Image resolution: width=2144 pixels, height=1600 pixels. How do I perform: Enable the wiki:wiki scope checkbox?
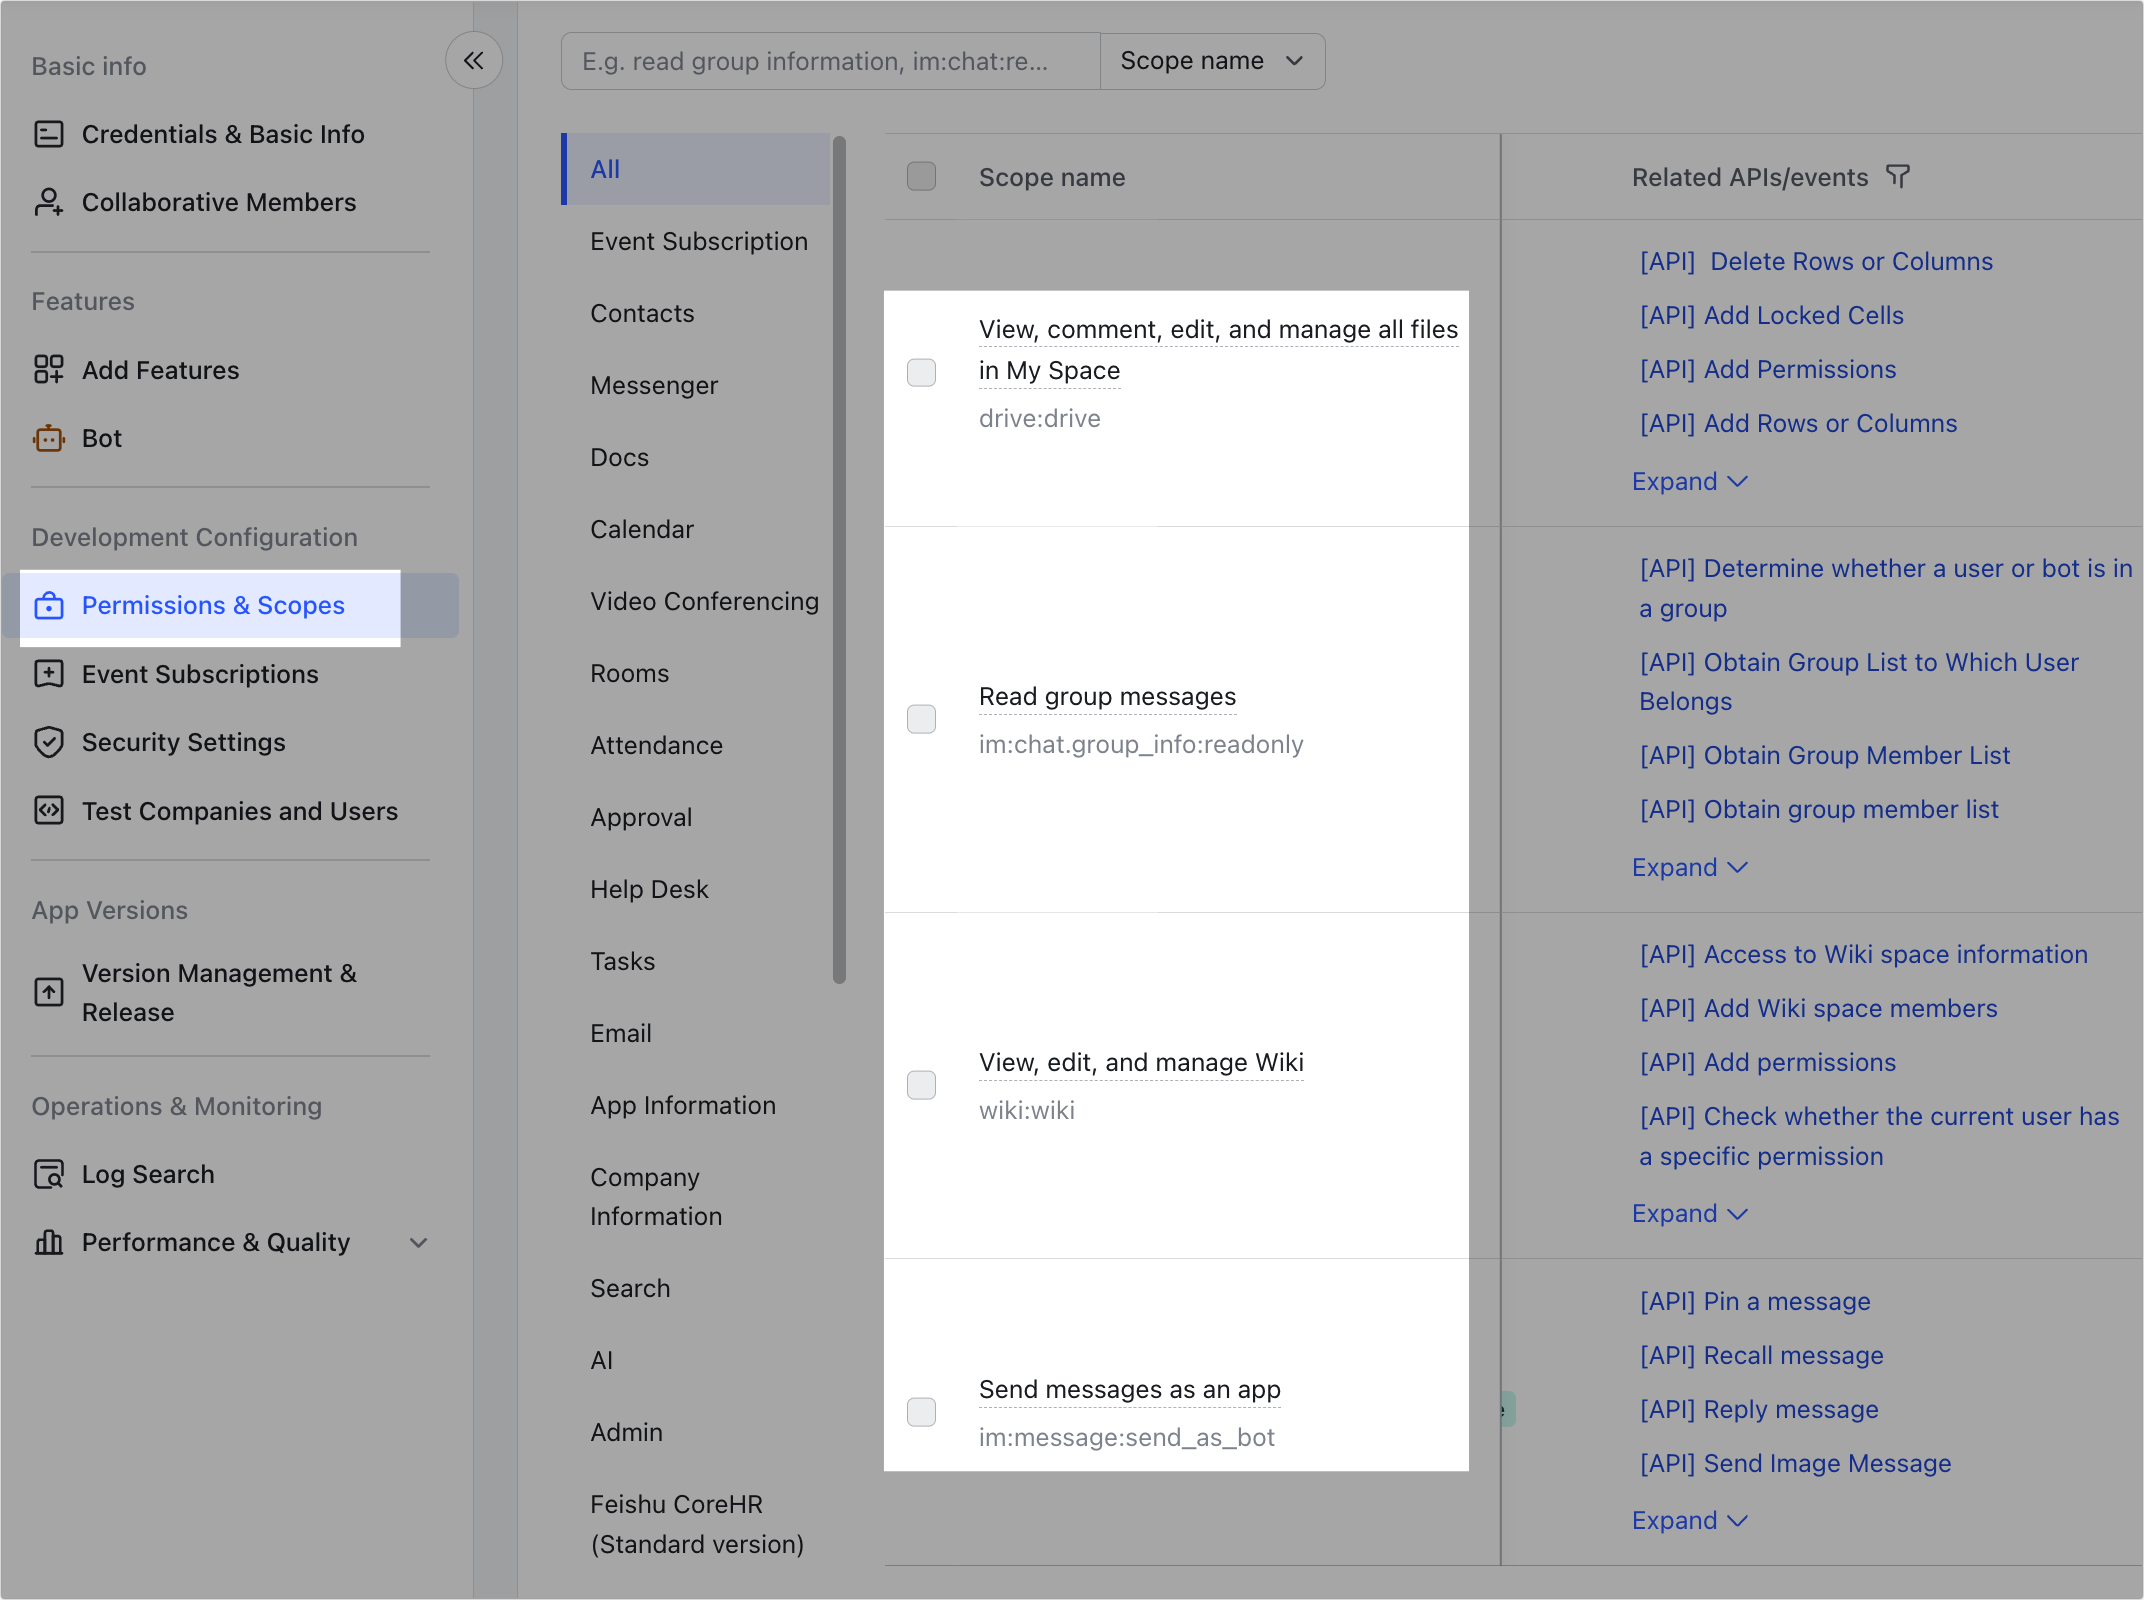click(921, 1085)
